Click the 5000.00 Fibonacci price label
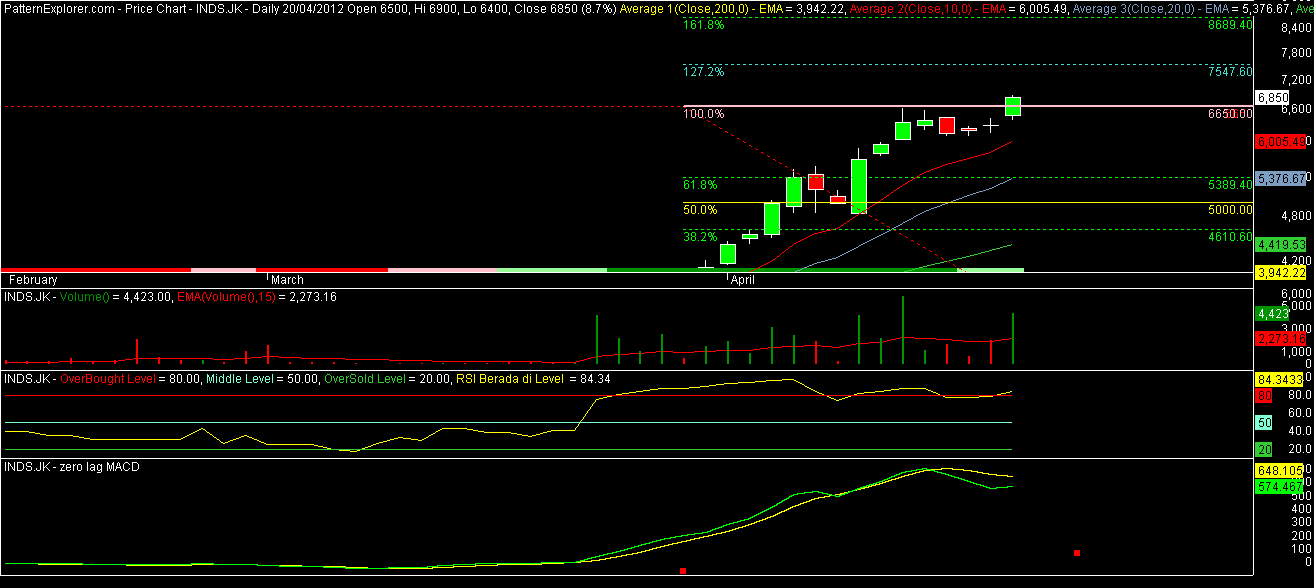Viewport: 1314px width, 588px height. (x=1230, y=210)
